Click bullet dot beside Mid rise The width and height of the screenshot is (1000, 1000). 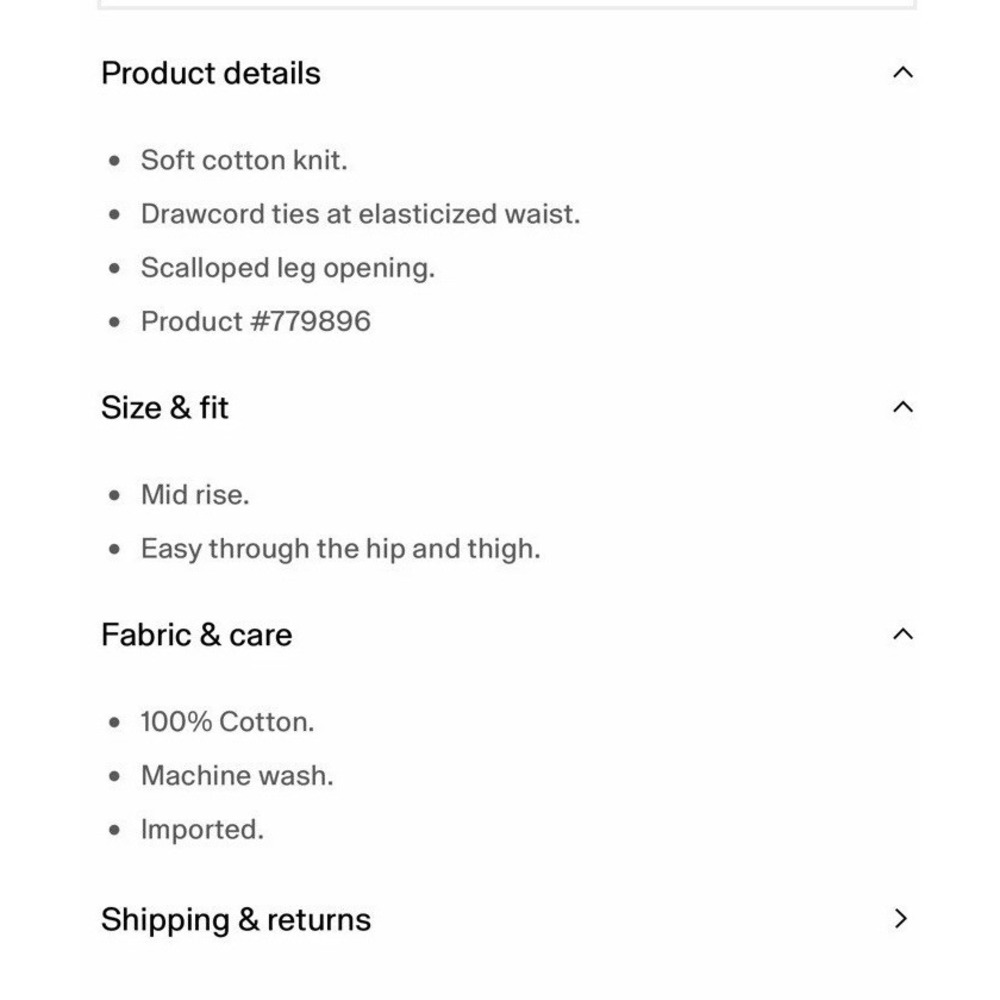pos(114,496)
